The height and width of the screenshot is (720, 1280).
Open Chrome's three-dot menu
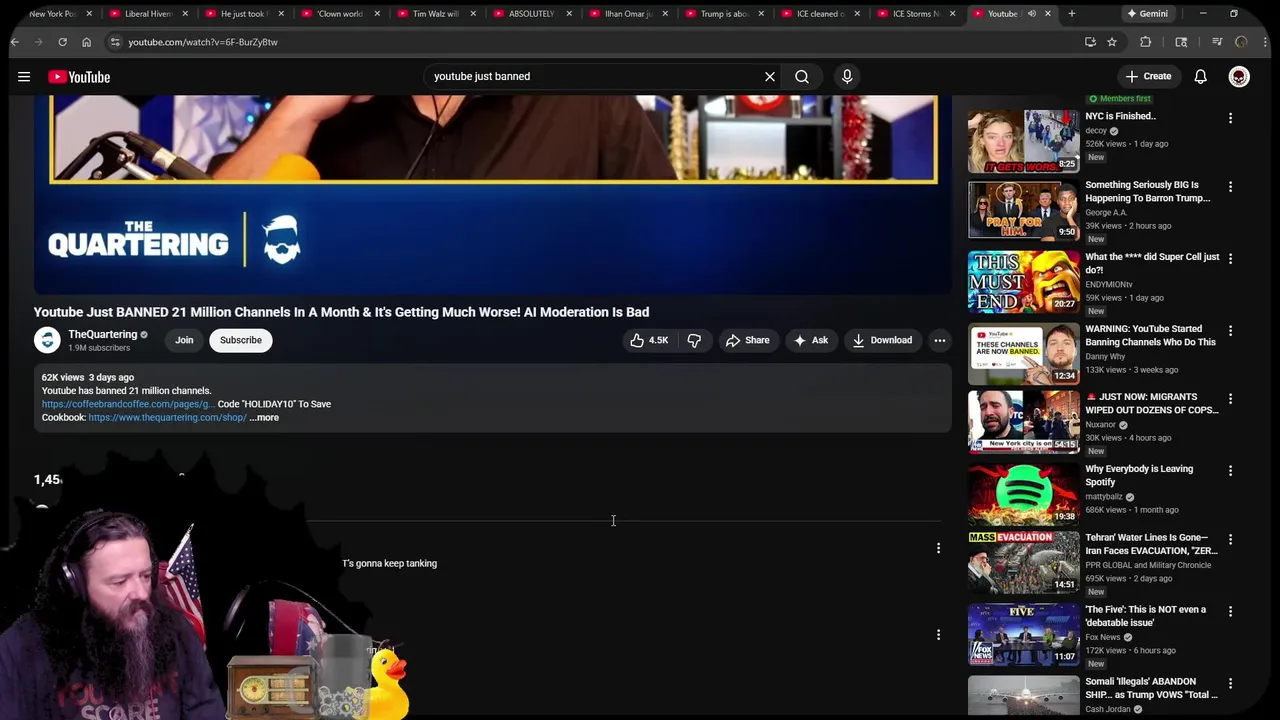tap(1266, 42)
